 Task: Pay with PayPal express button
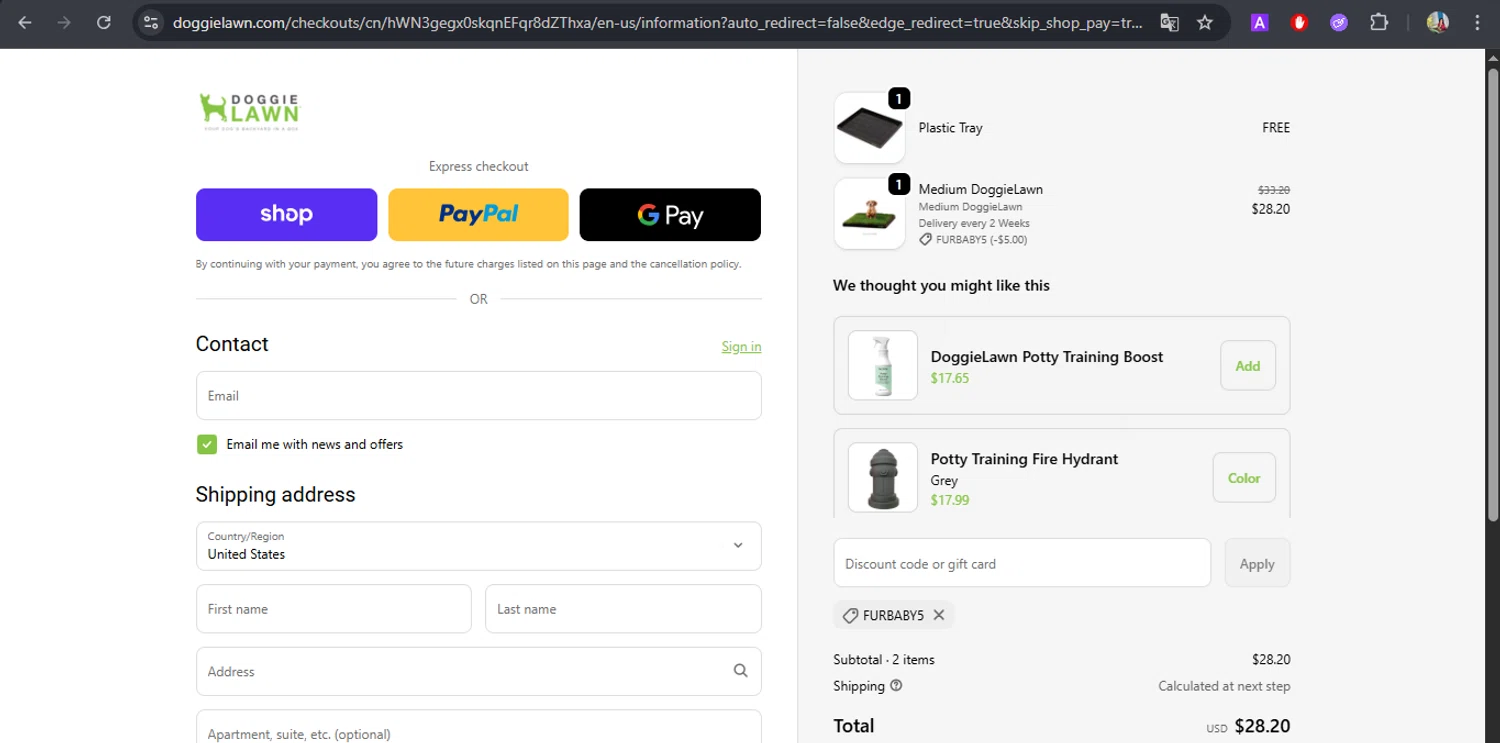point(478,214)
